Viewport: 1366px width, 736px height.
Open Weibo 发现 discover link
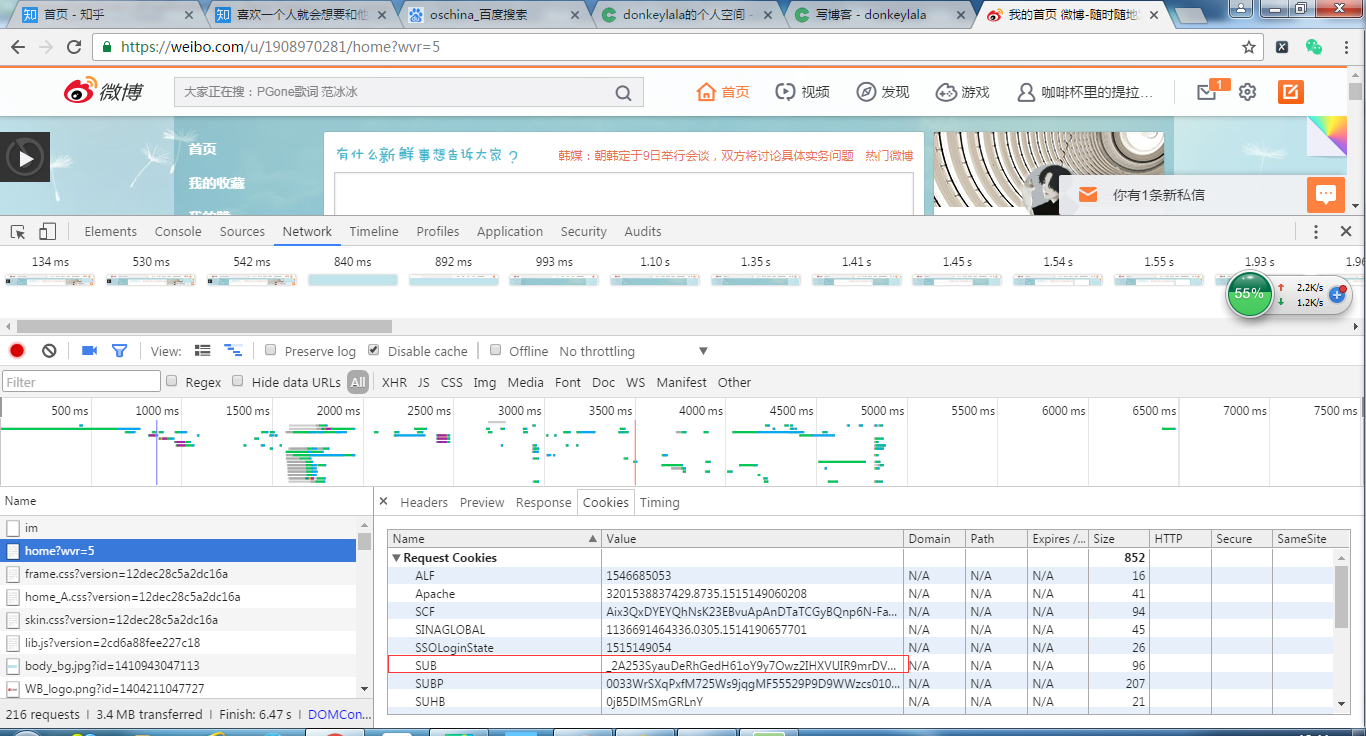coord(883,92)
